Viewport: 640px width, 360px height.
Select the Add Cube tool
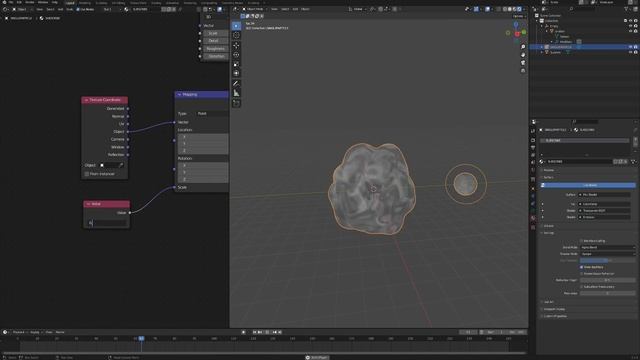(x=236, y=103)
